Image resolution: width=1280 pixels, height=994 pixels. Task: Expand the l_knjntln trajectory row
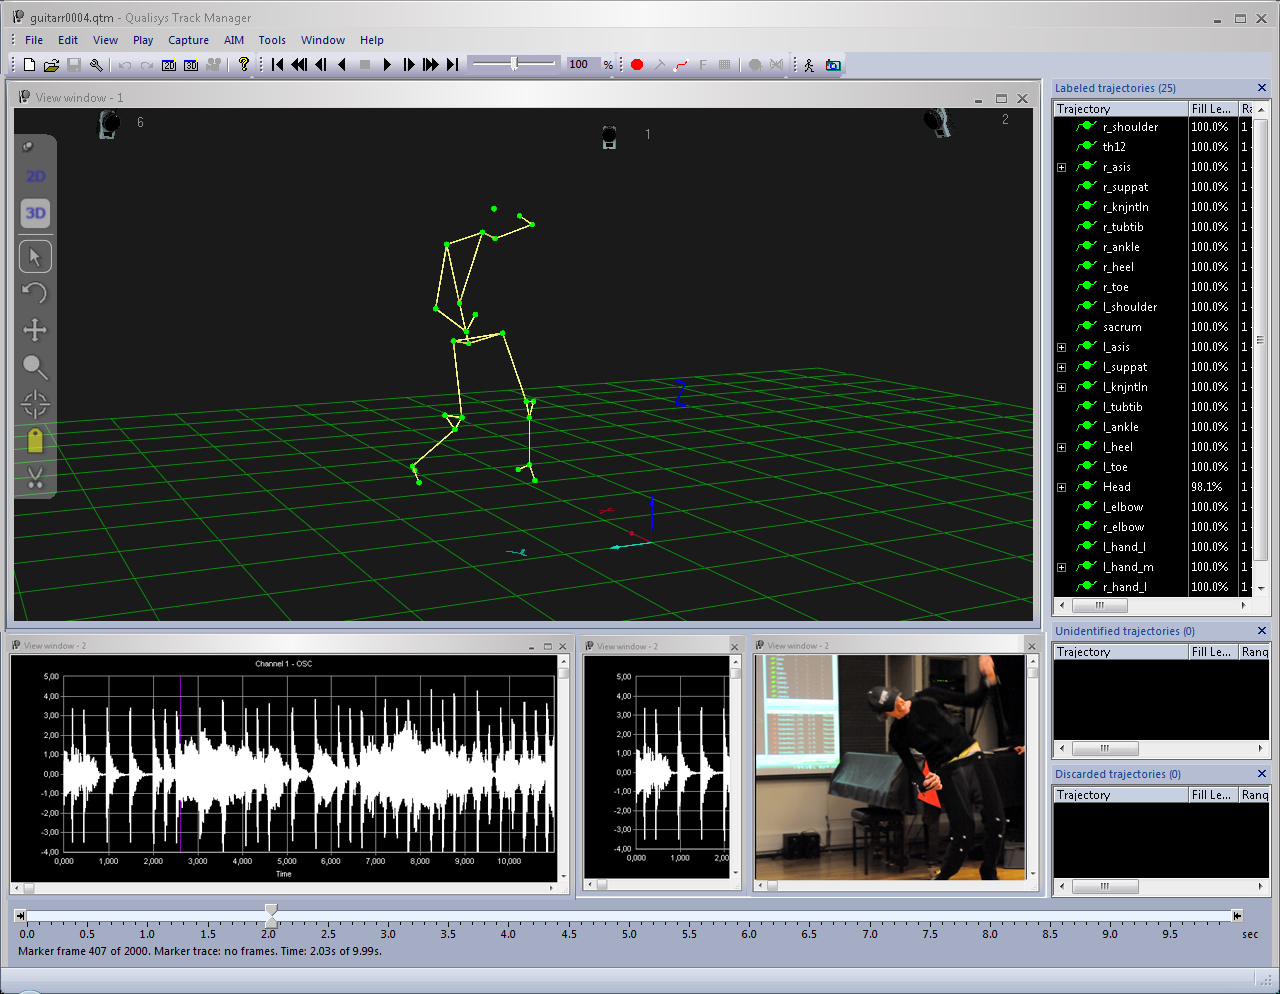(x=1062, y=387)
